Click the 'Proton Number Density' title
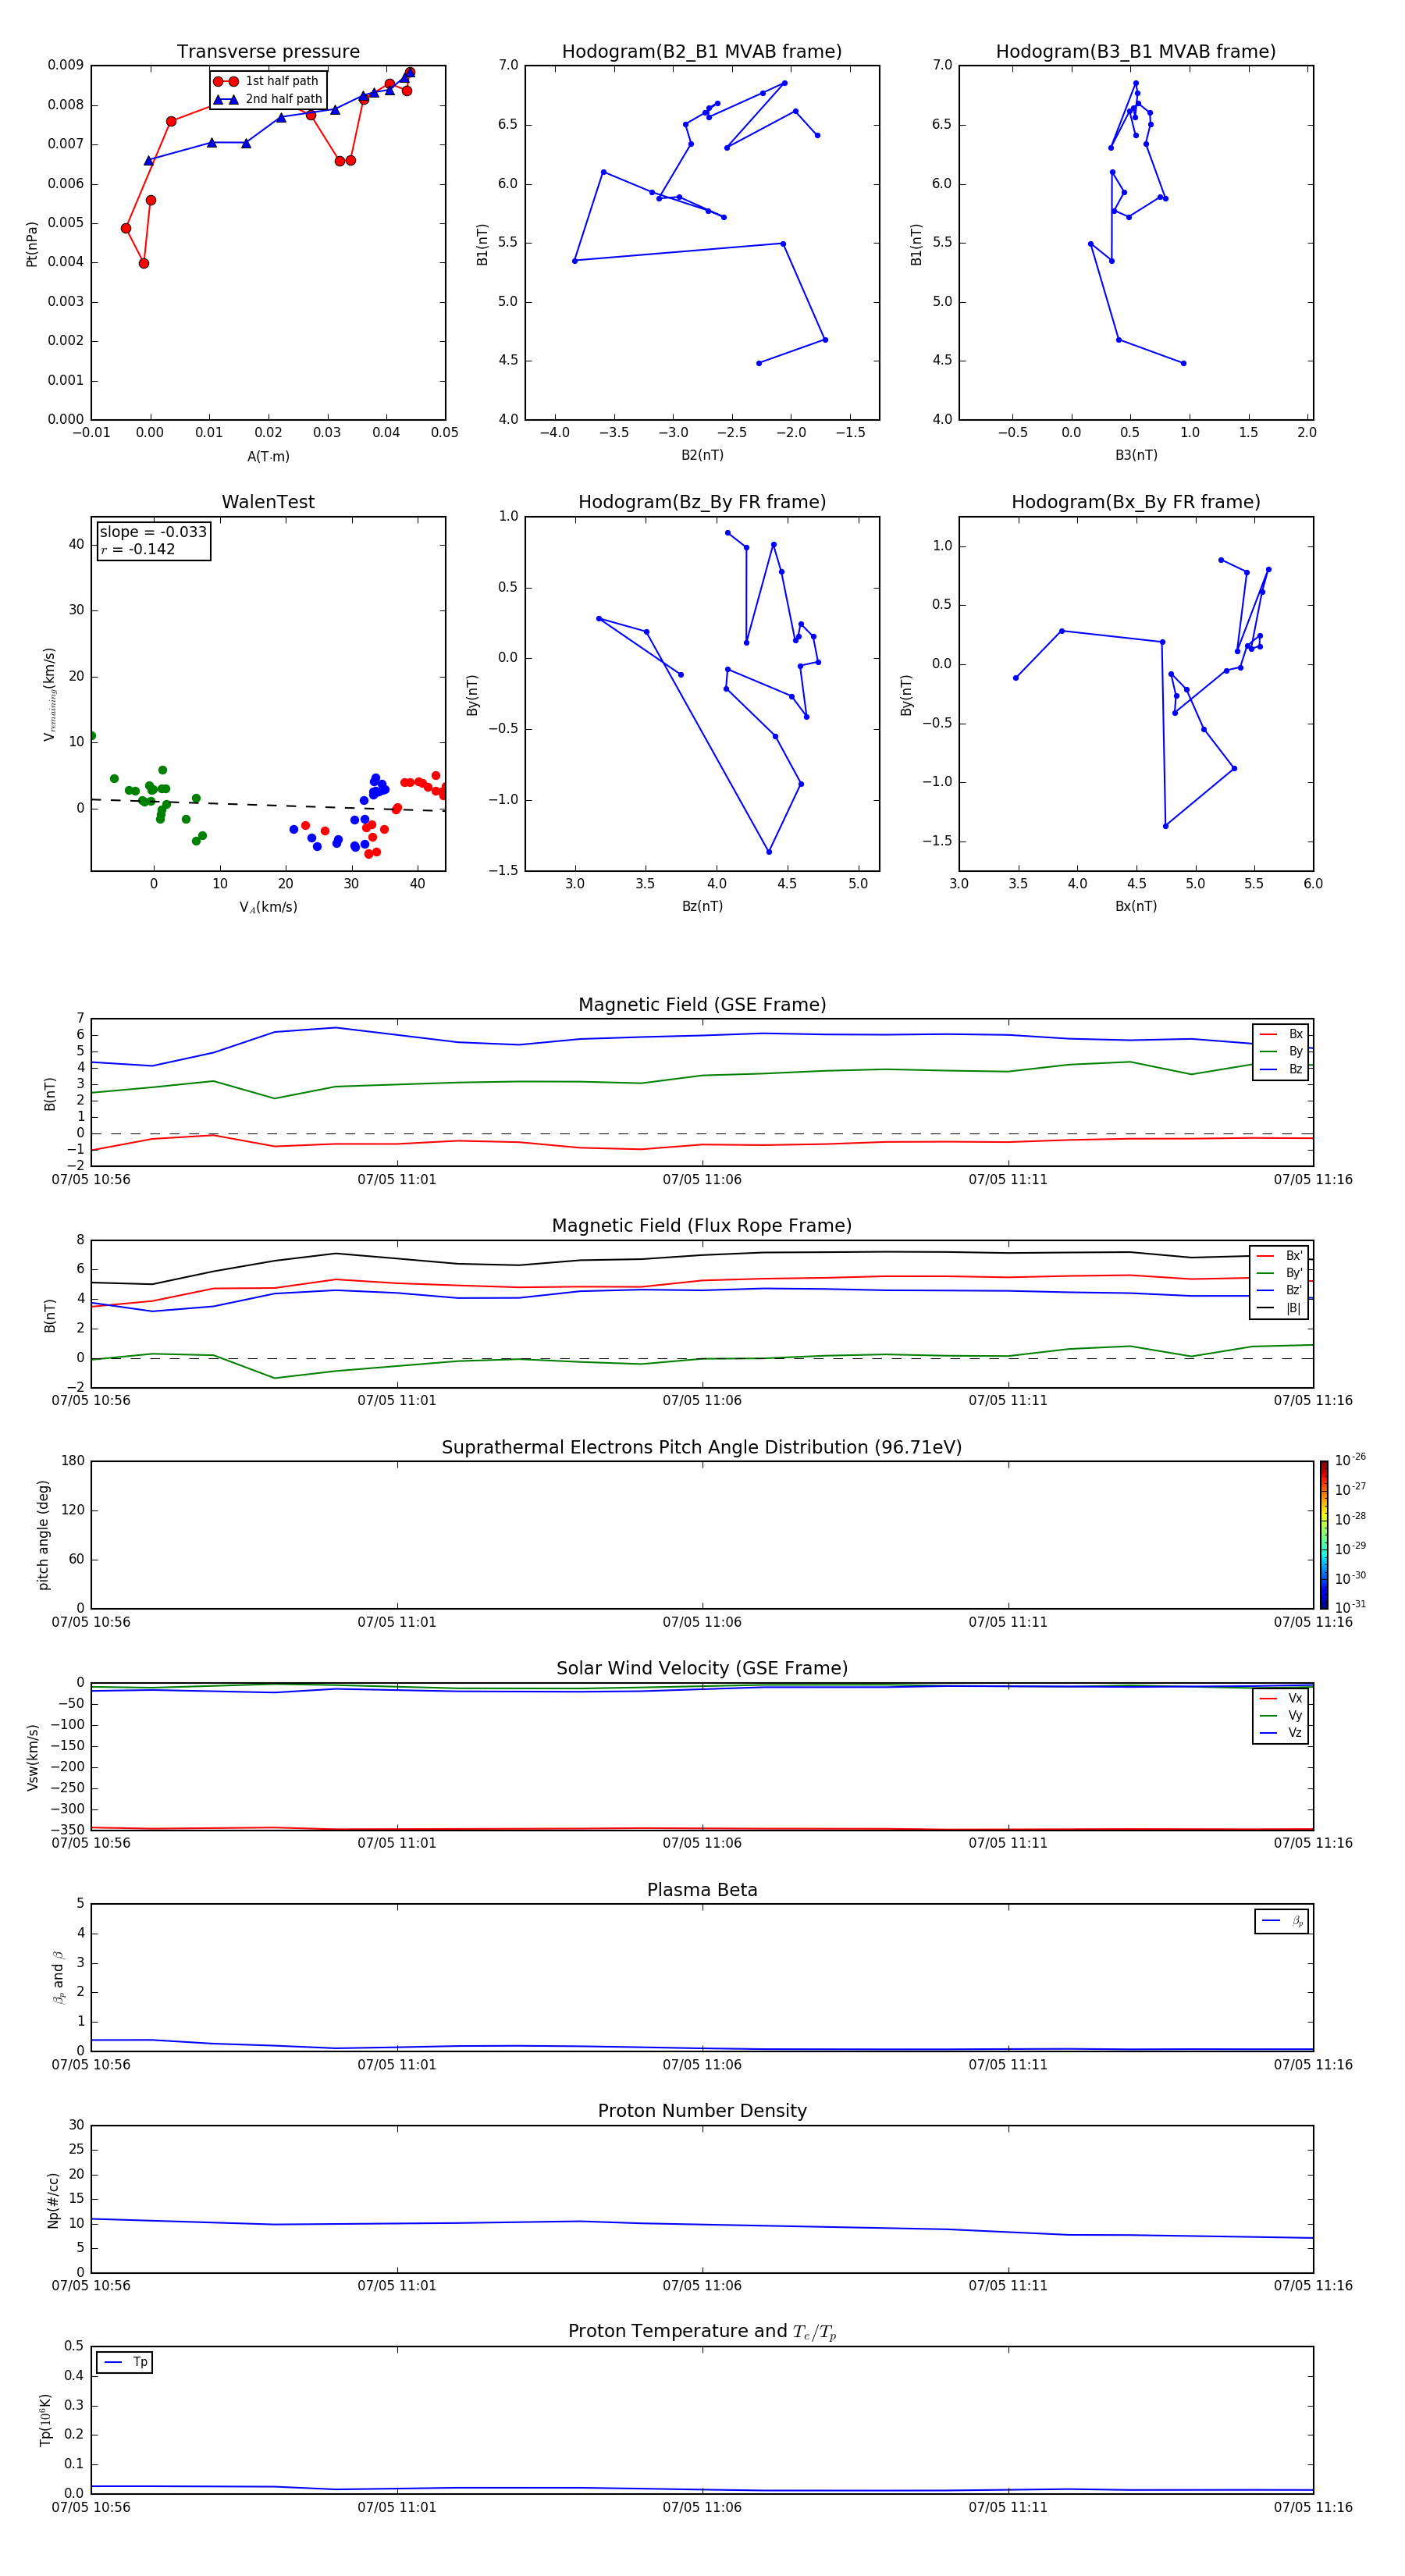The height and width of the screenshot is (2576, 1405). [x=702, y=2111]
